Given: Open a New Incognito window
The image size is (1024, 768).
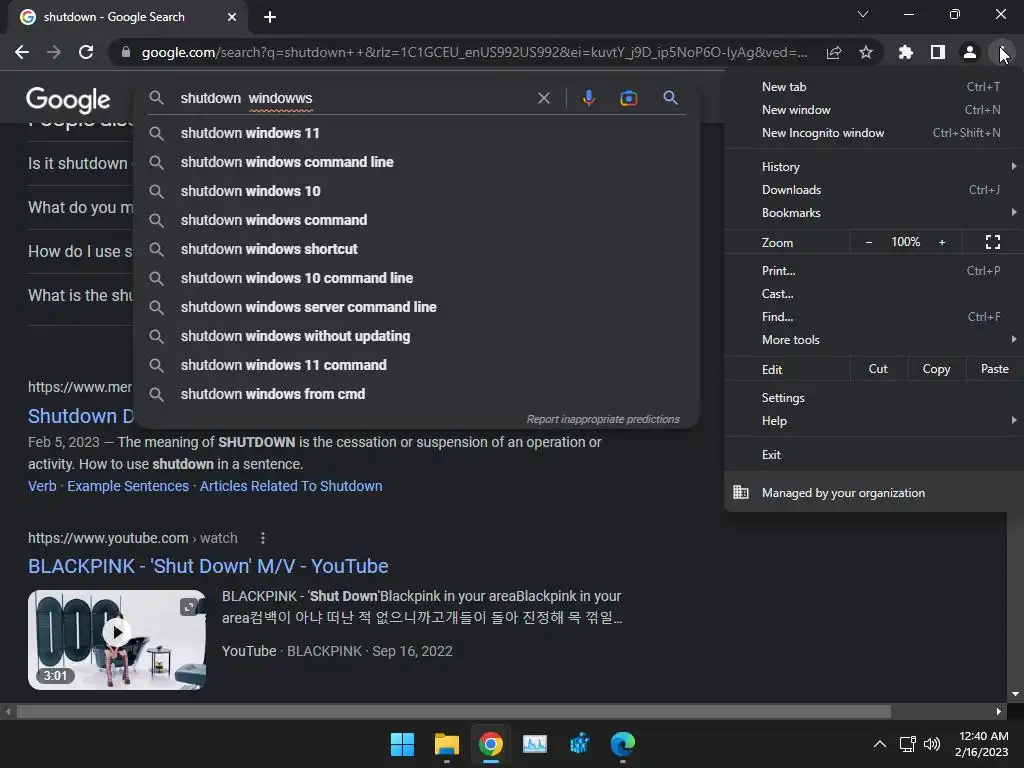Looking at the screenshot, I should click(874, 133).
